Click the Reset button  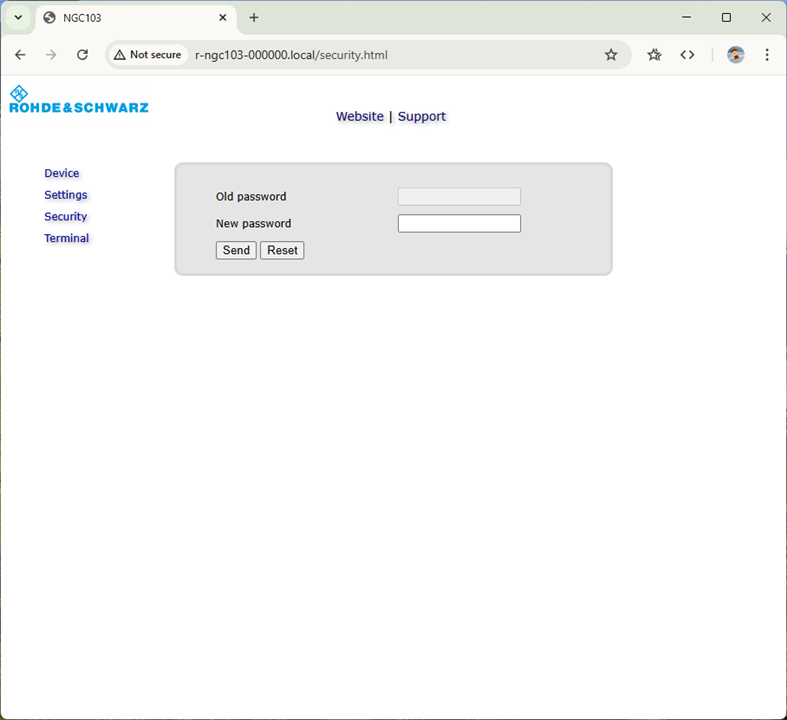click(x=282, y=250)
